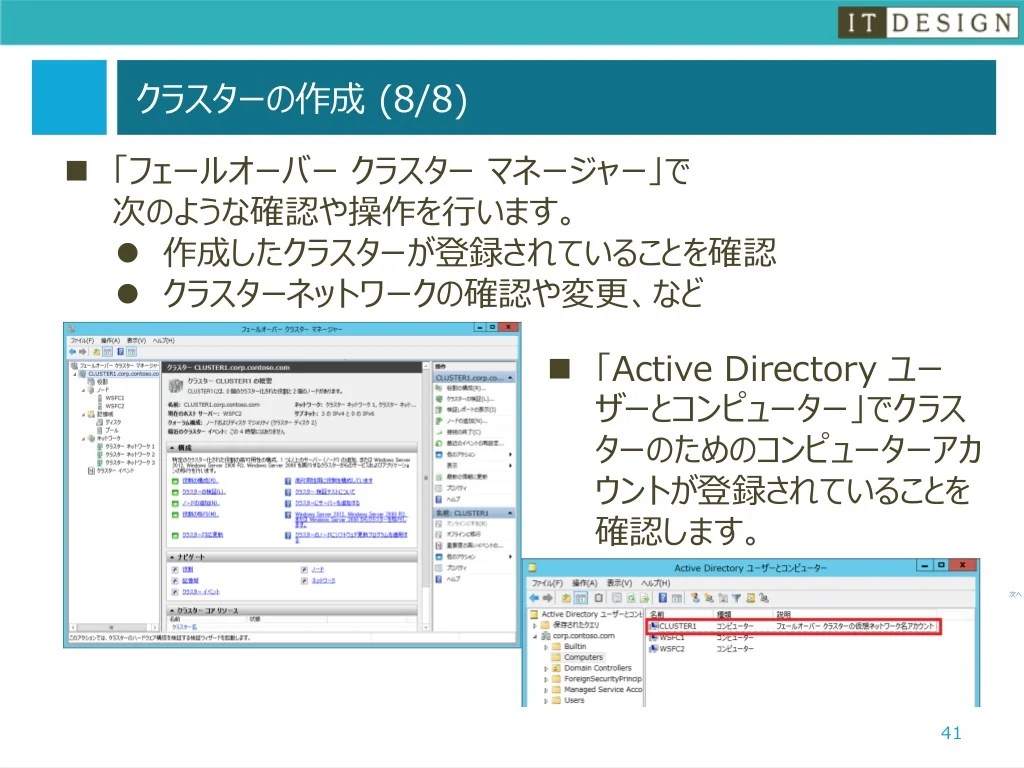Collapse 記憶域 node in cluster tree
The image size is (1024, 768).
click(84, 414)
